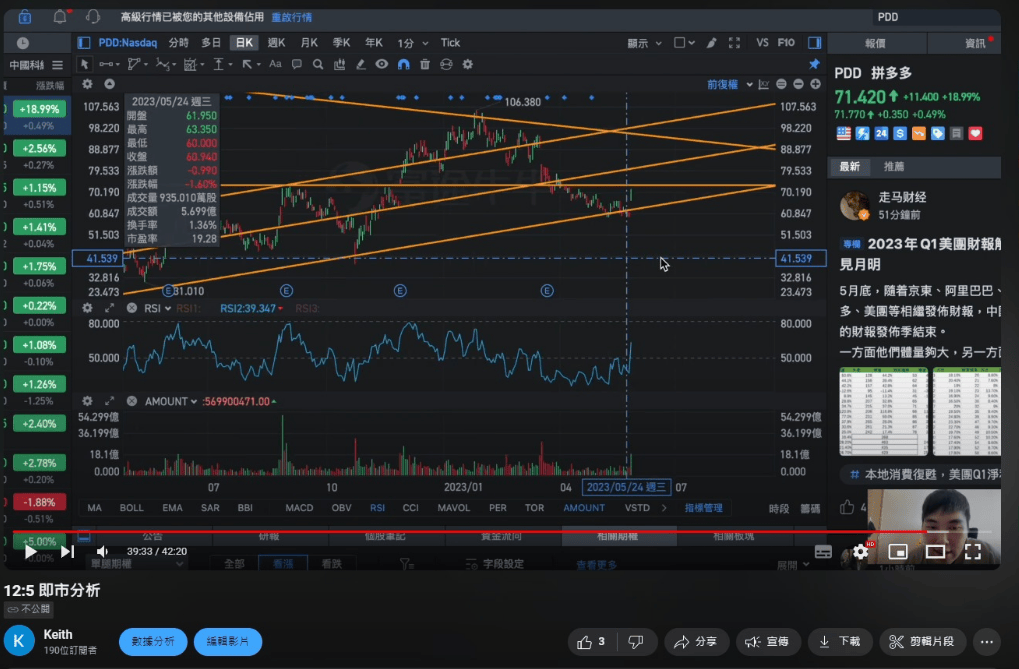This screenshot has height=669, width=1019.
Task: Seek on the red video progress bar
Action: [502, 532]
